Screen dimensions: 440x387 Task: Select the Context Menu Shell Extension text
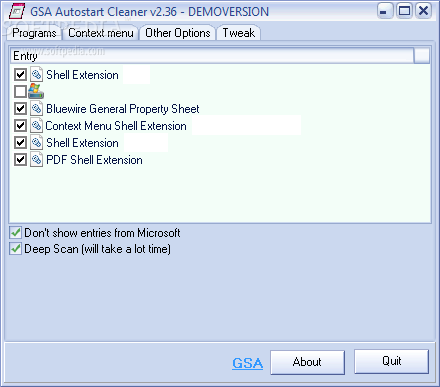[116, 126]
